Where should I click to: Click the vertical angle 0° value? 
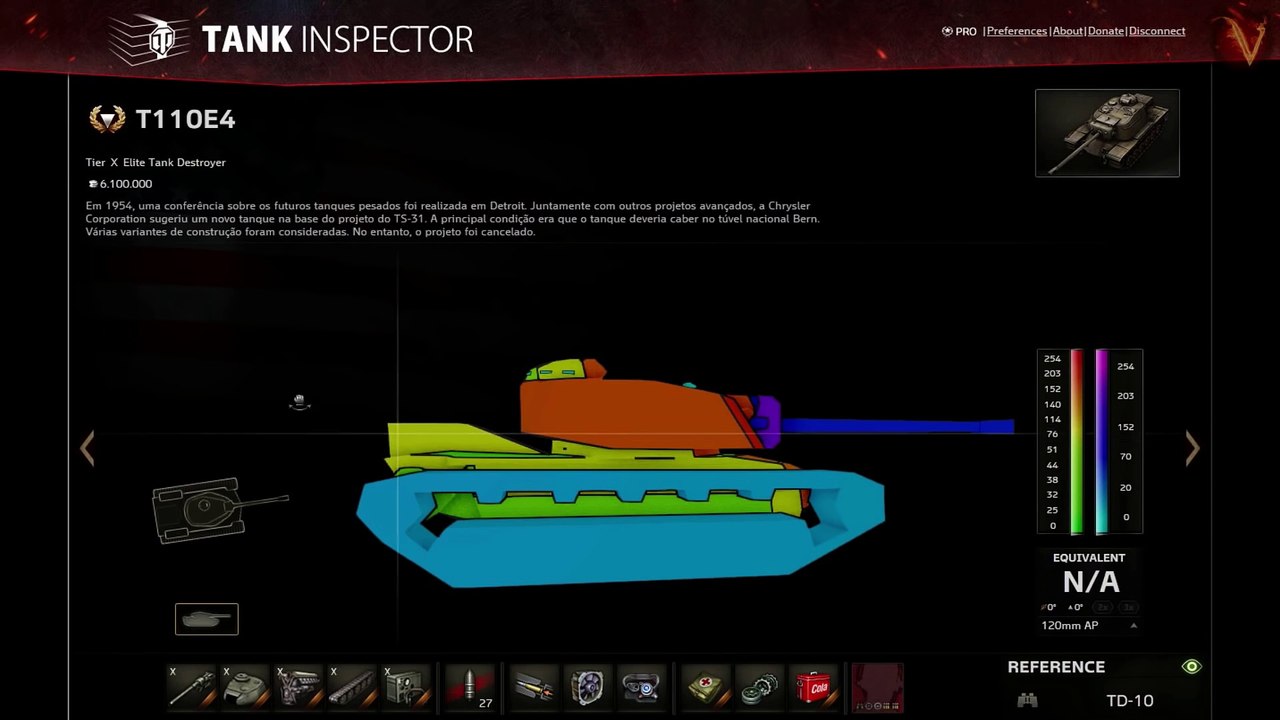pyautogui.click(x=1076, y=607)
